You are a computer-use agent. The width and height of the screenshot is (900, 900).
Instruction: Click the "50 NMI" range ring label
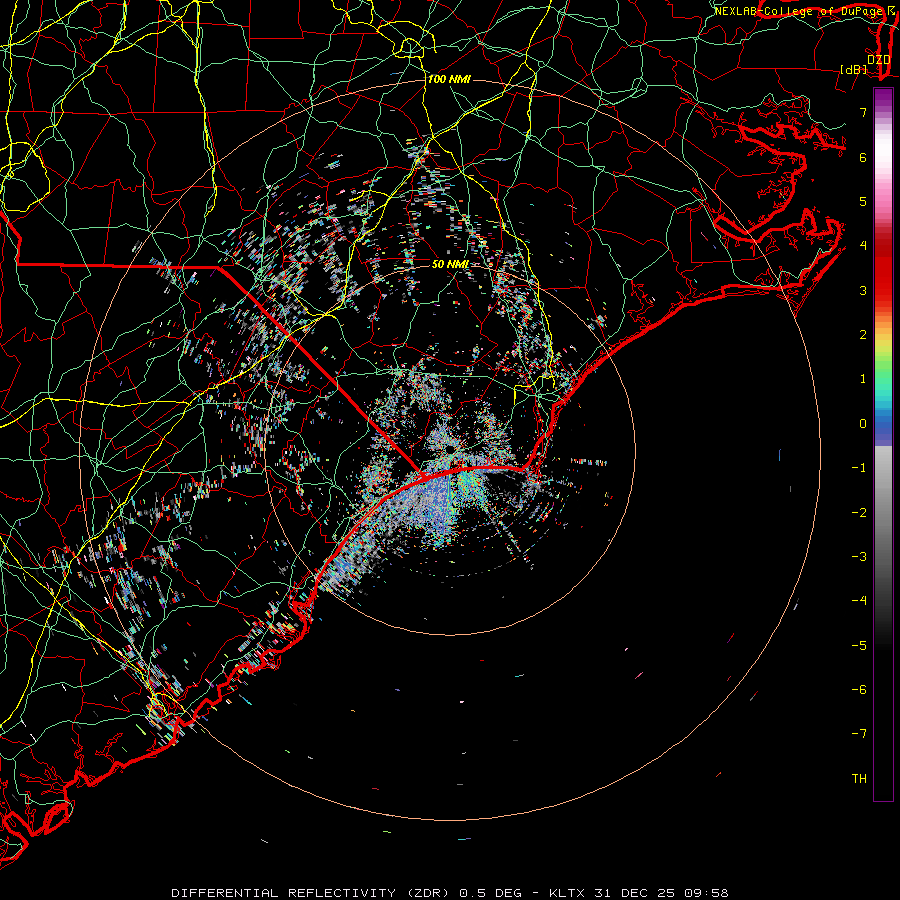[x=450, y=264]
